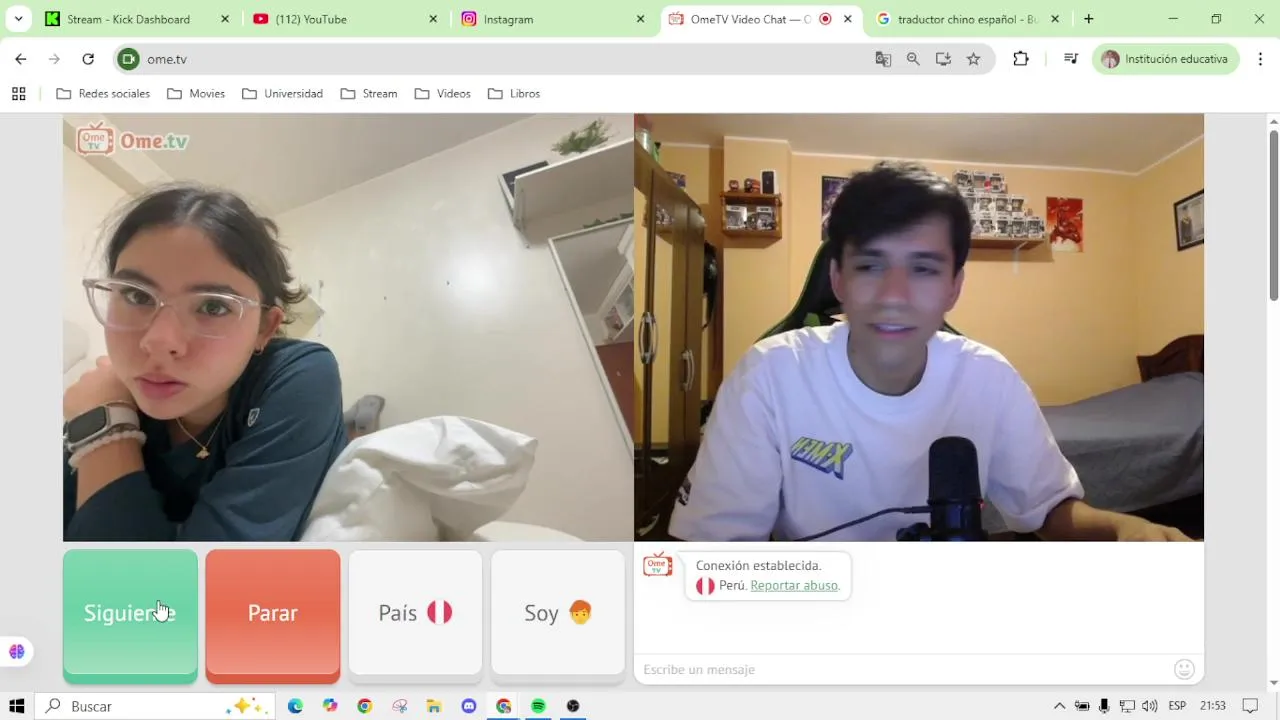Open the Institución educativa profile button
The height and width of the screenshot is (720, 1280).
pos(1165,59)
